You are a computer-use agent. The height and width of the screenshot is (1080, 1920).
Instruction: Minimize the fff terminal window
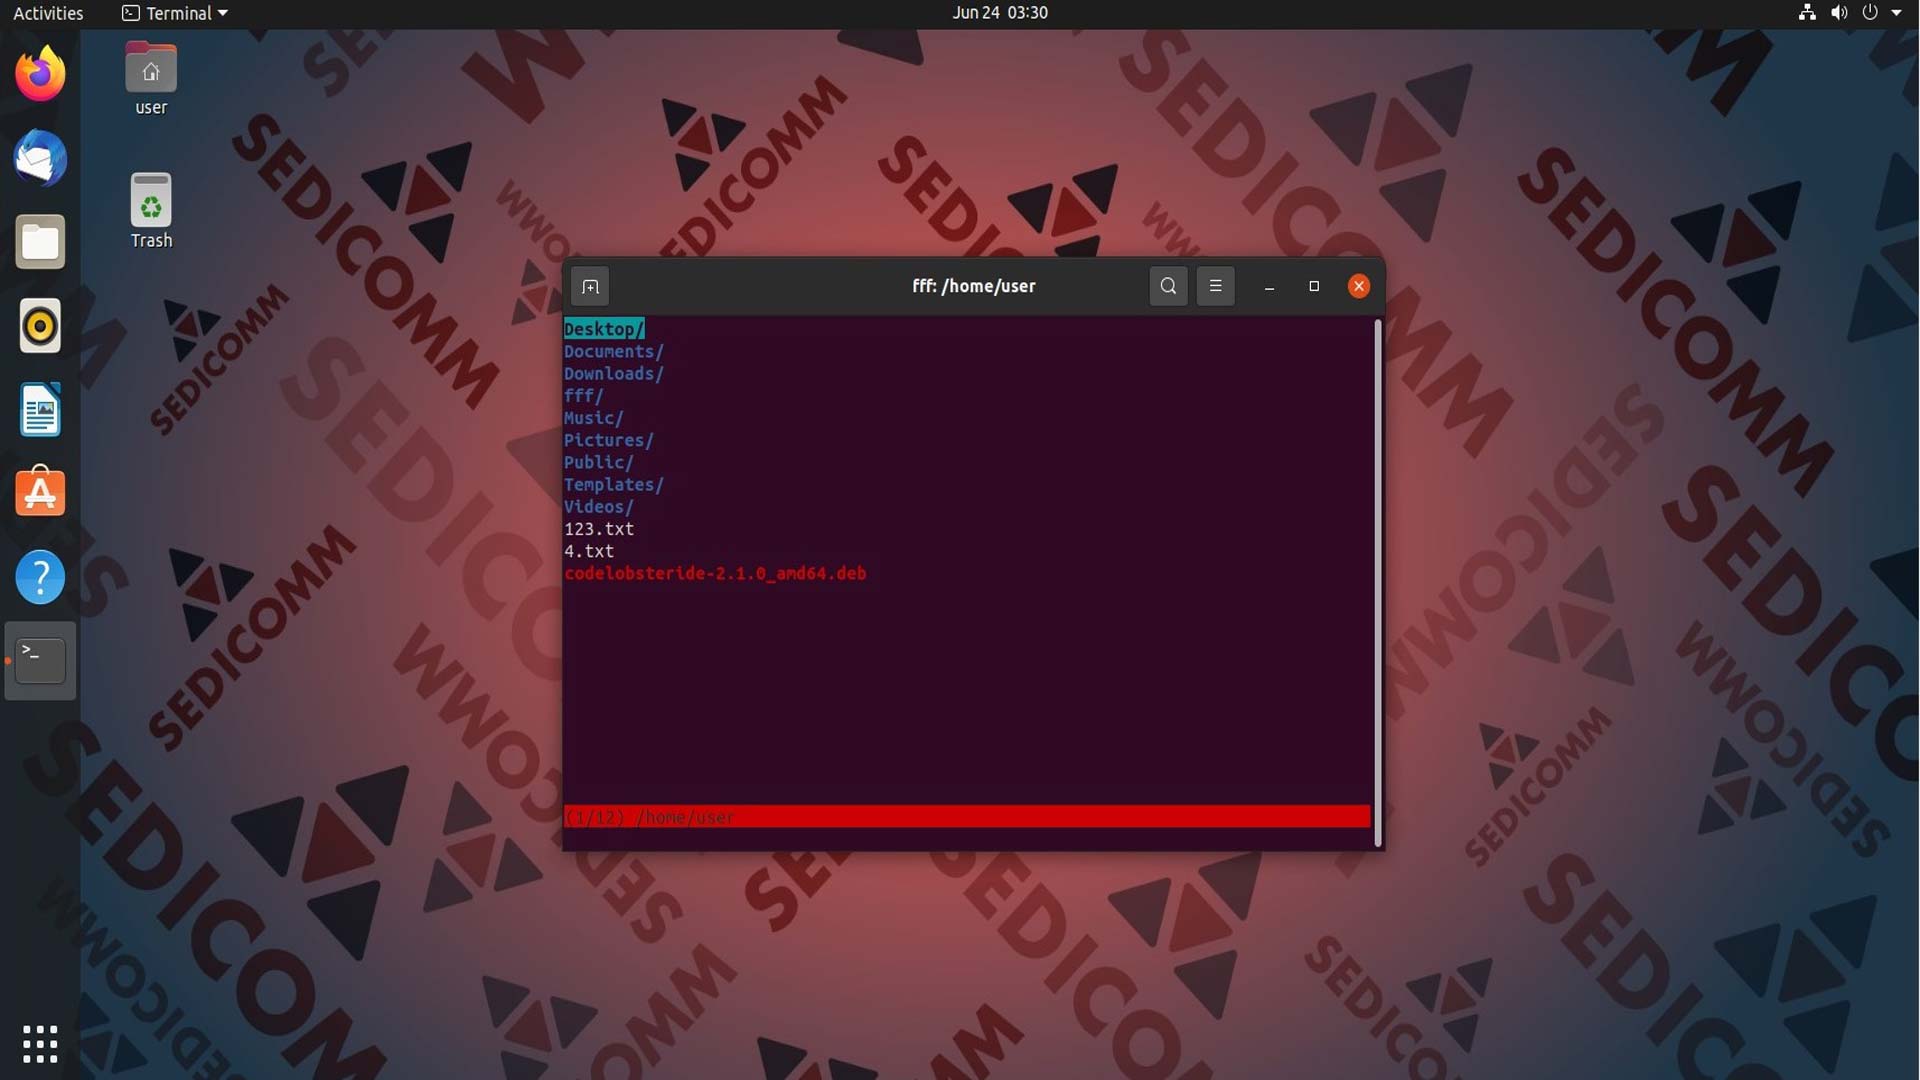click(1269, 287)
